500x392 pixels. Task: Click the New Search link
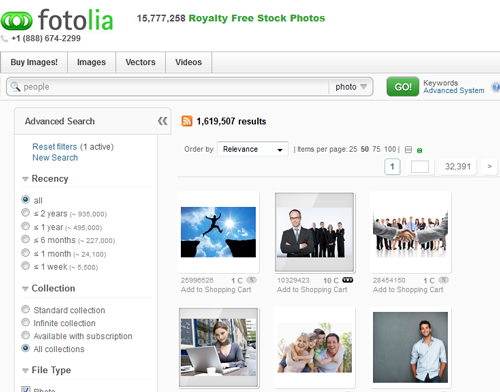55,158
